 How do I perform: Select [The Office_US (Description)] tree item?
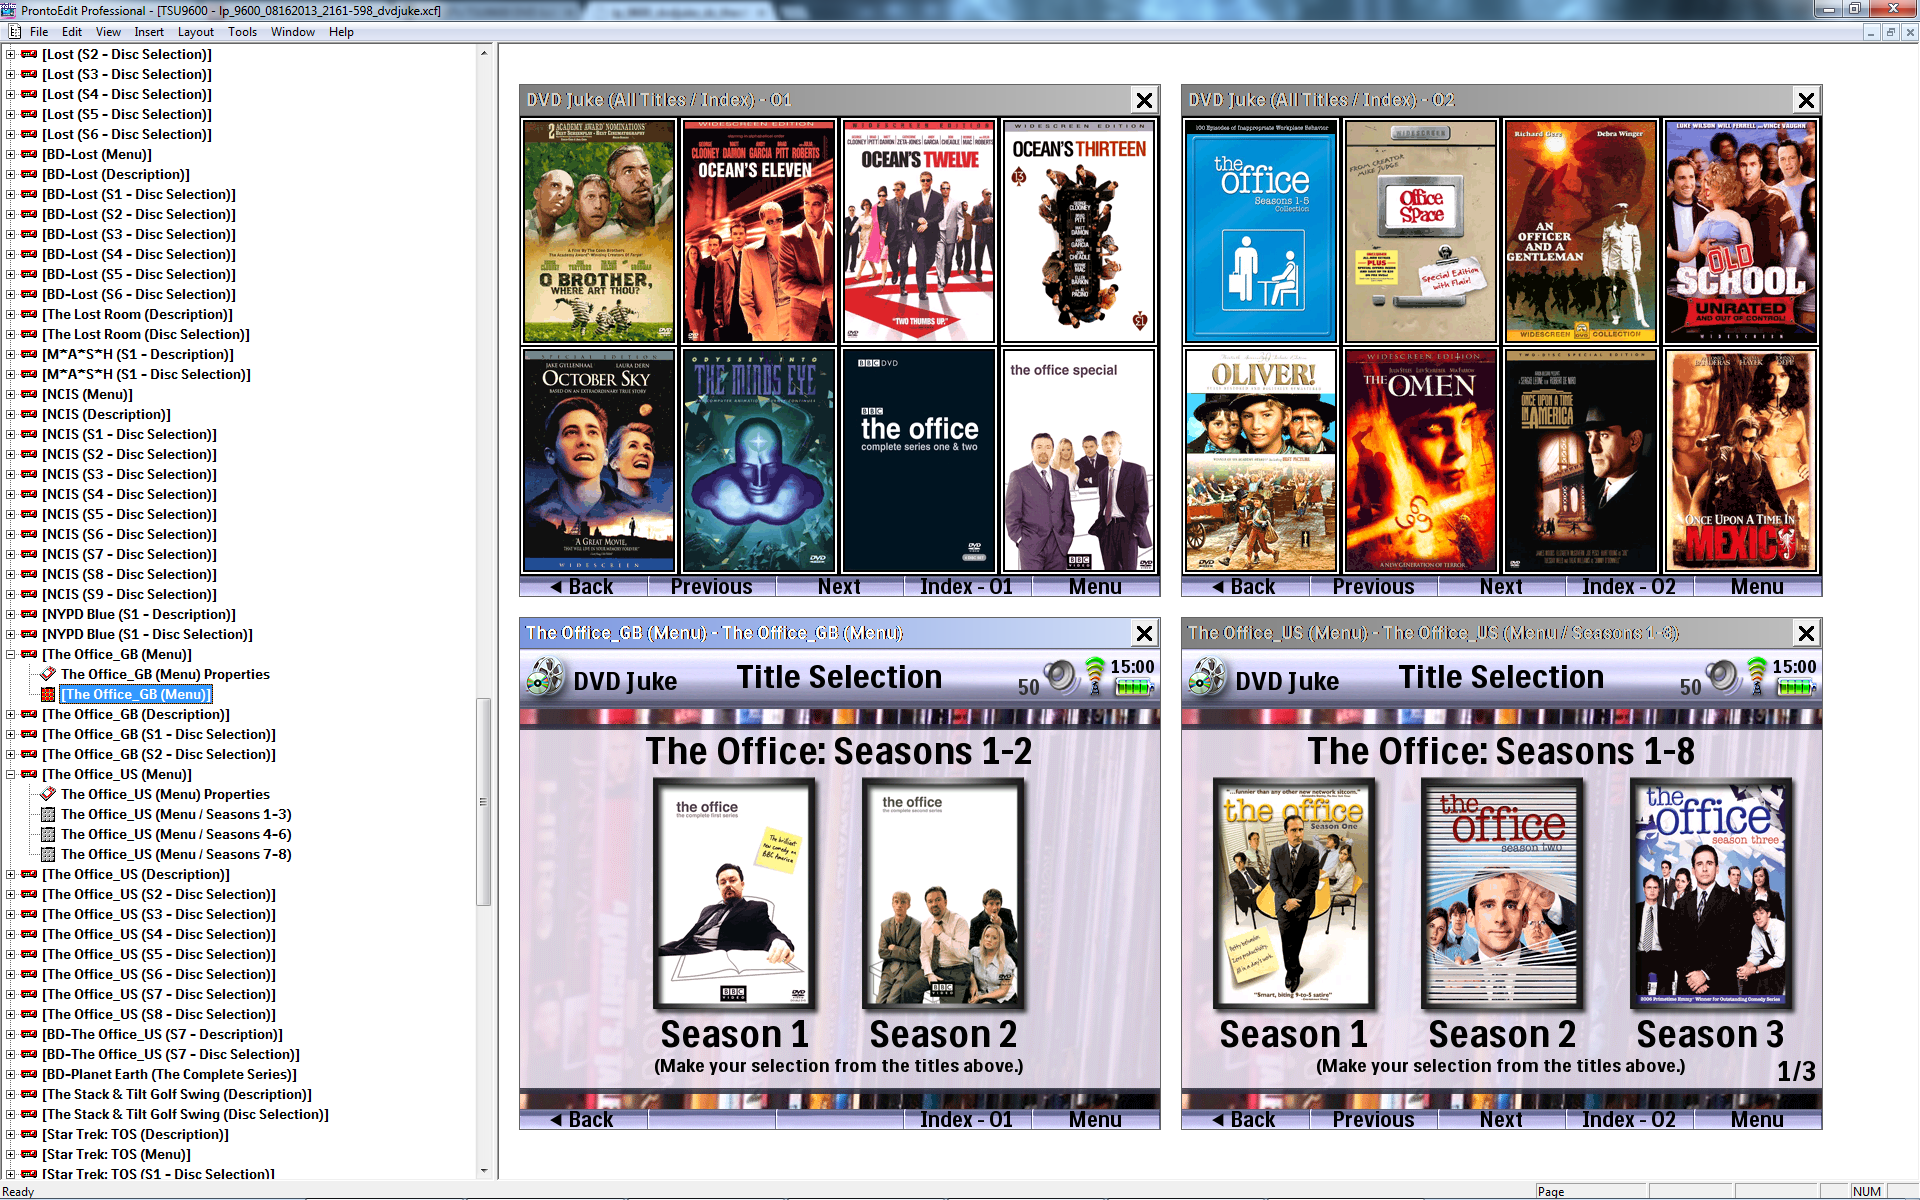pyautogui.click(x=136, y=874)
